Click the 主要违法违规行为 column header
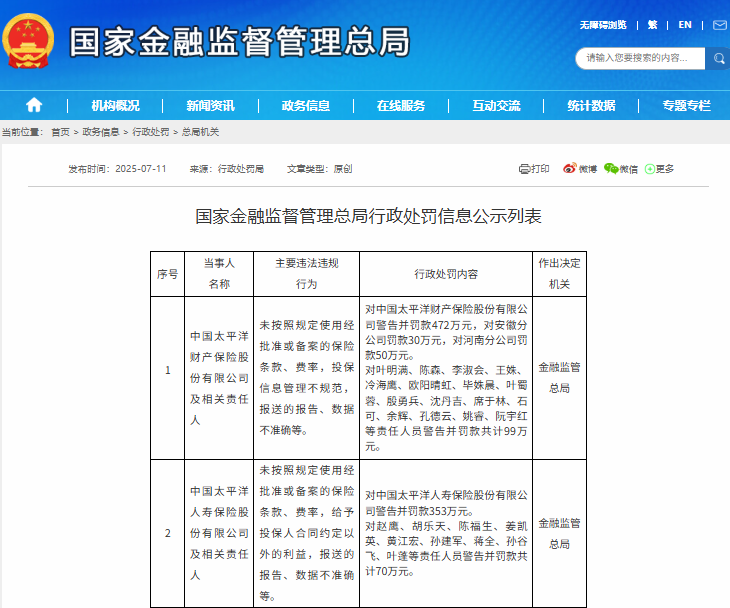730x608 pixels. 307,274
